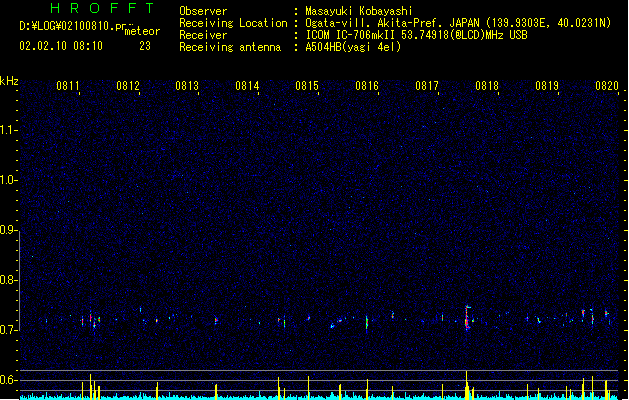
Task: Click the date stamp 02.02.10 08:10
Action: pos(61,46)
